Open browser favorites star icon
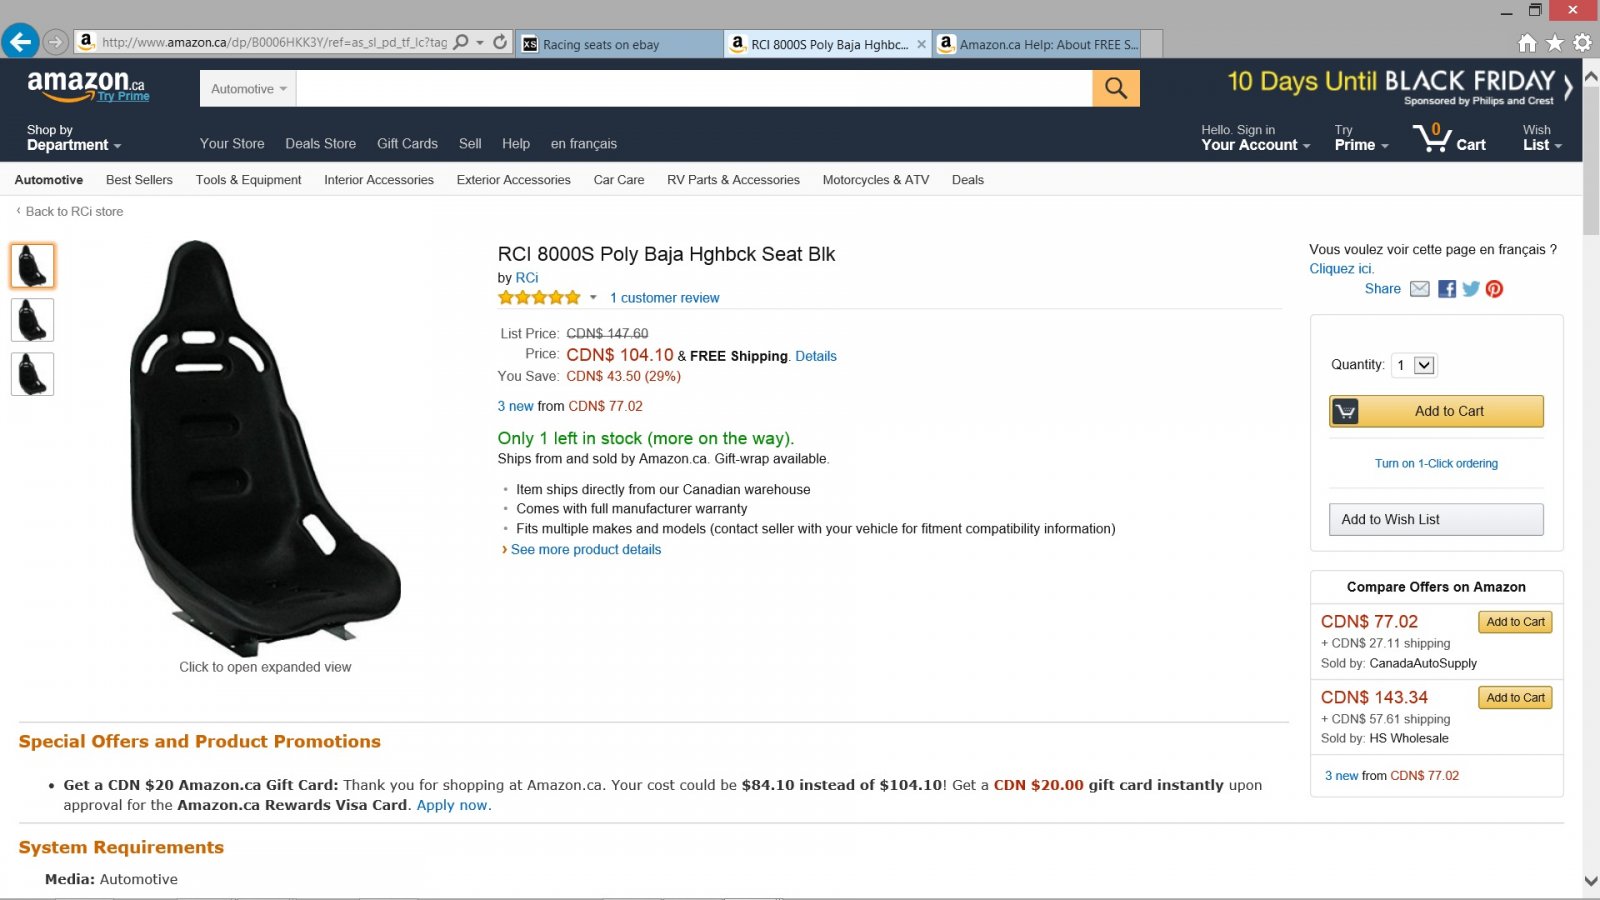The height and width of the screenshot is (900, 1600). pyautogui.click(x=1555, y=43)
